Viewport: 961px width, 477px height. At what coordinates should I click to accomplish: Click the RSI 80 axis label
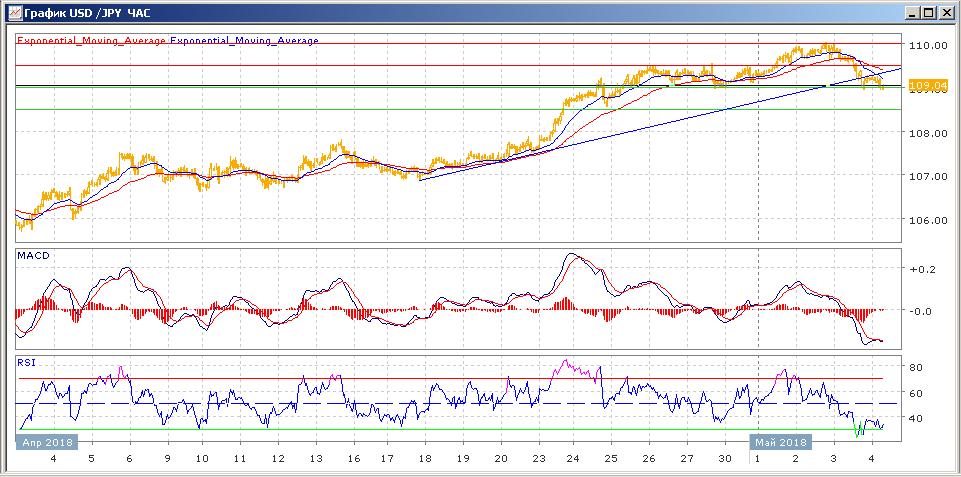(917, 367)
